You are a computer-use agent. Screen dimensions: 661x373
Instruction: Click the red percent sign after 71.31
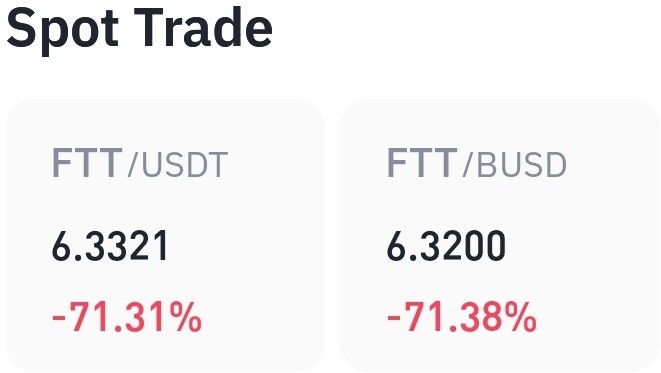coord(183,317)
